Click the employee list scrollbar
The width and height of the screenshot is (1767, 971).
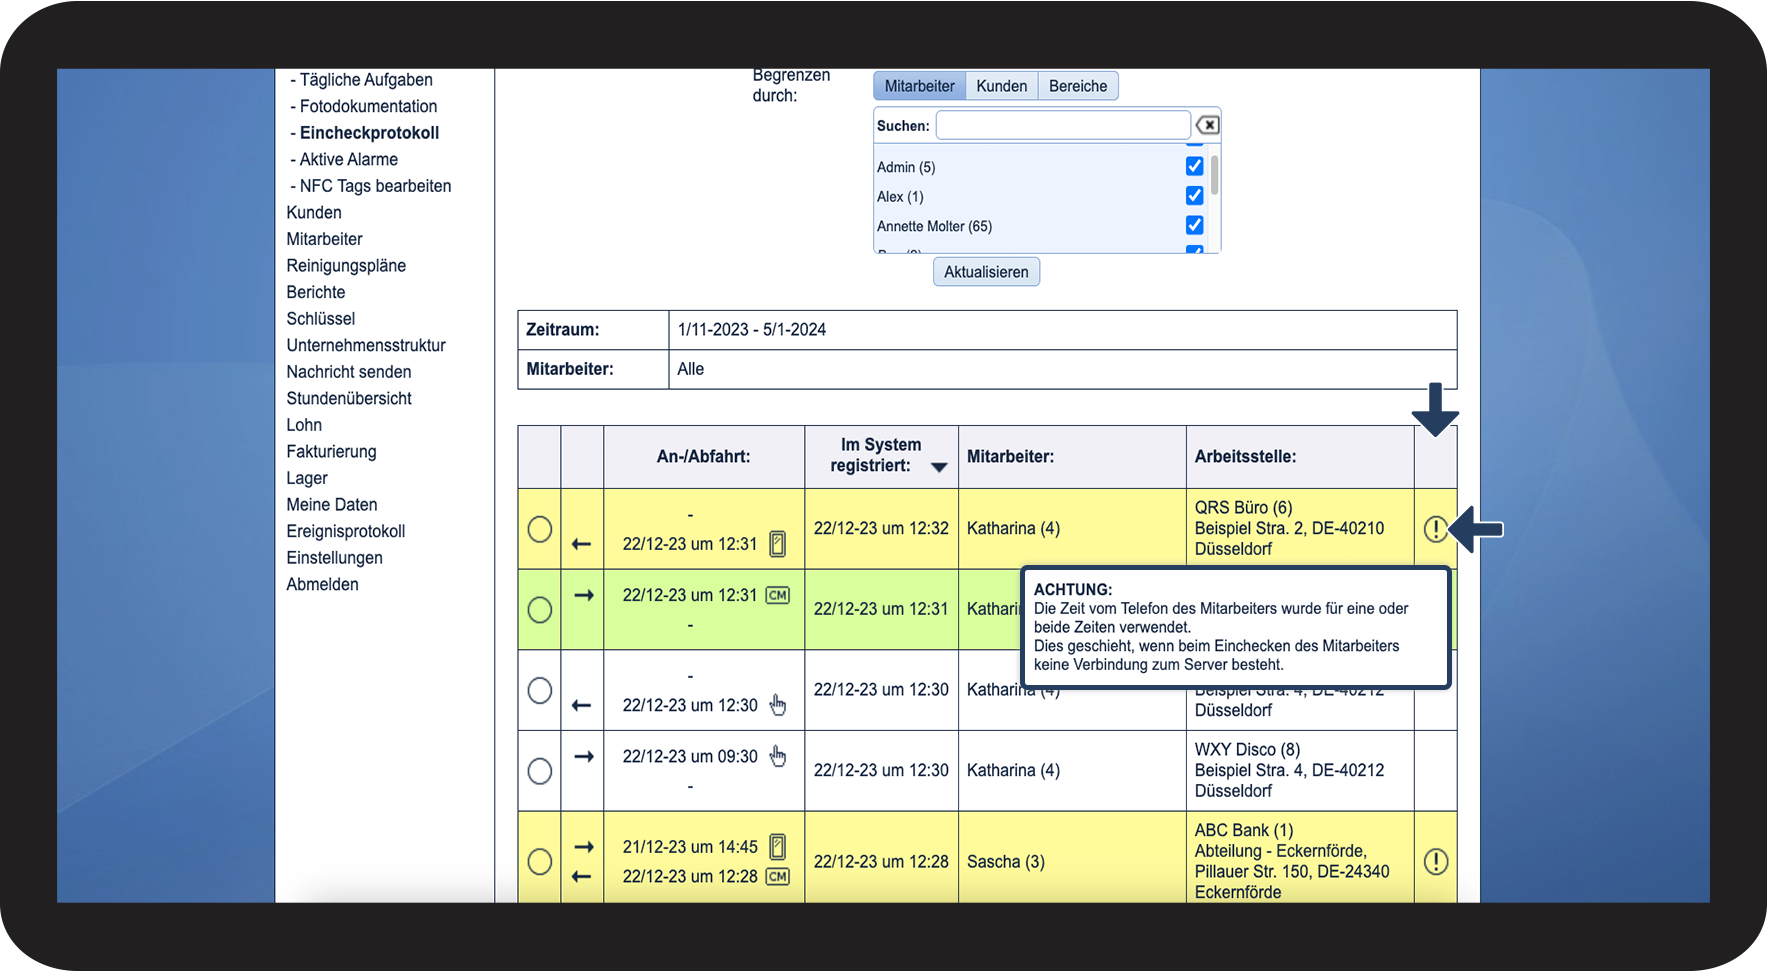click(1214, 175)
